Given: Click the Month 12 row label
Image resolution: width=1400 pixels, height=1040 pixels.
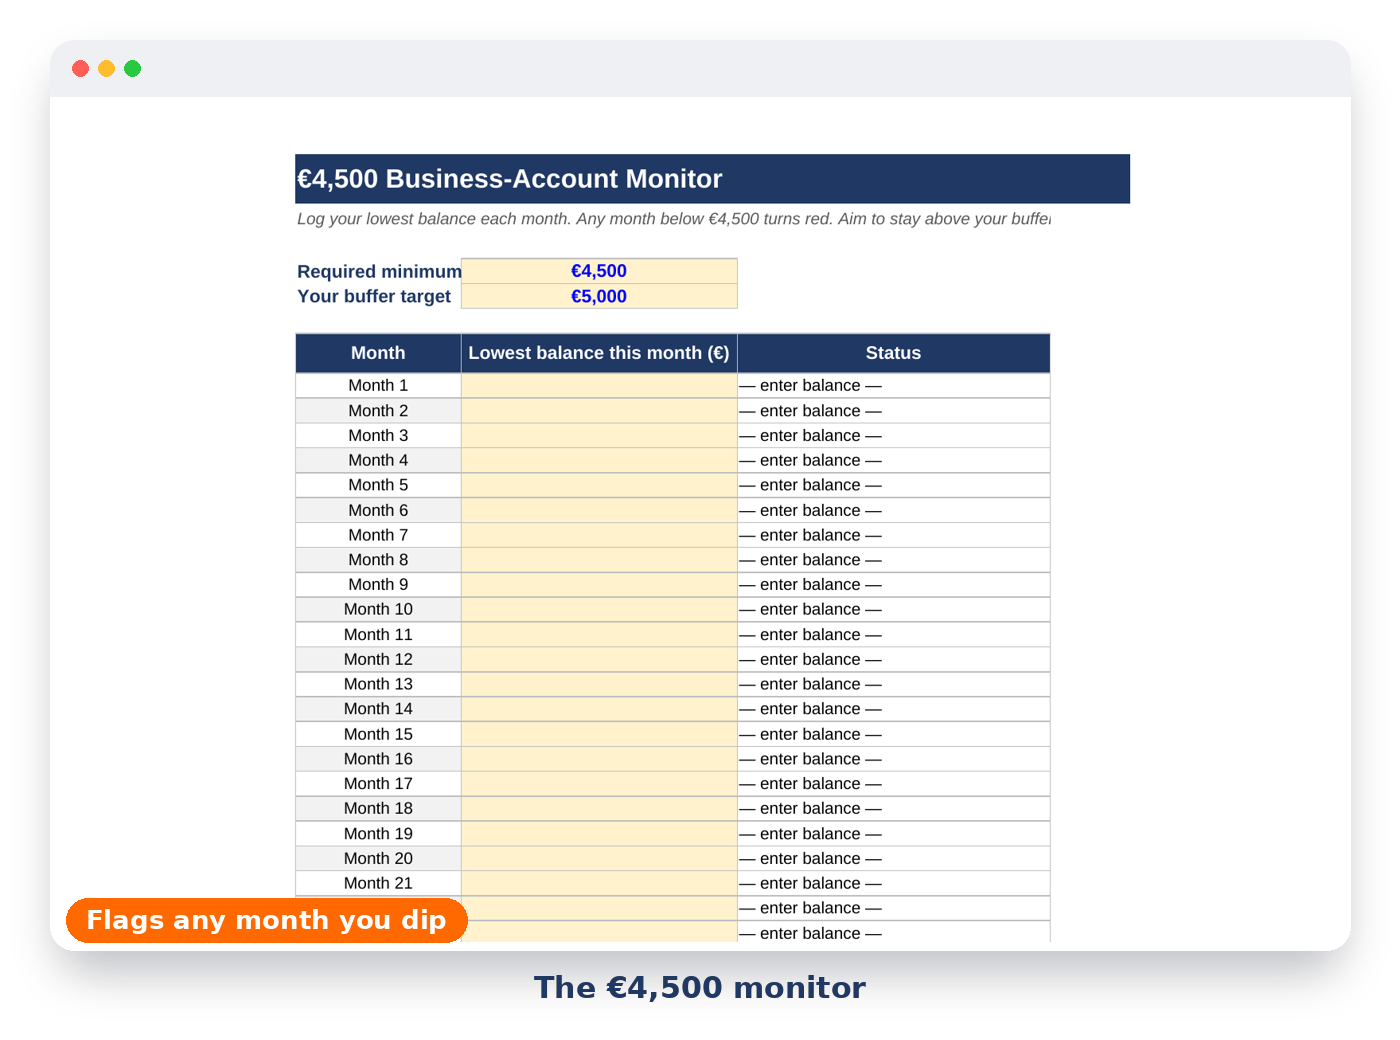Looking at the screenshot, I should (378, 659).
